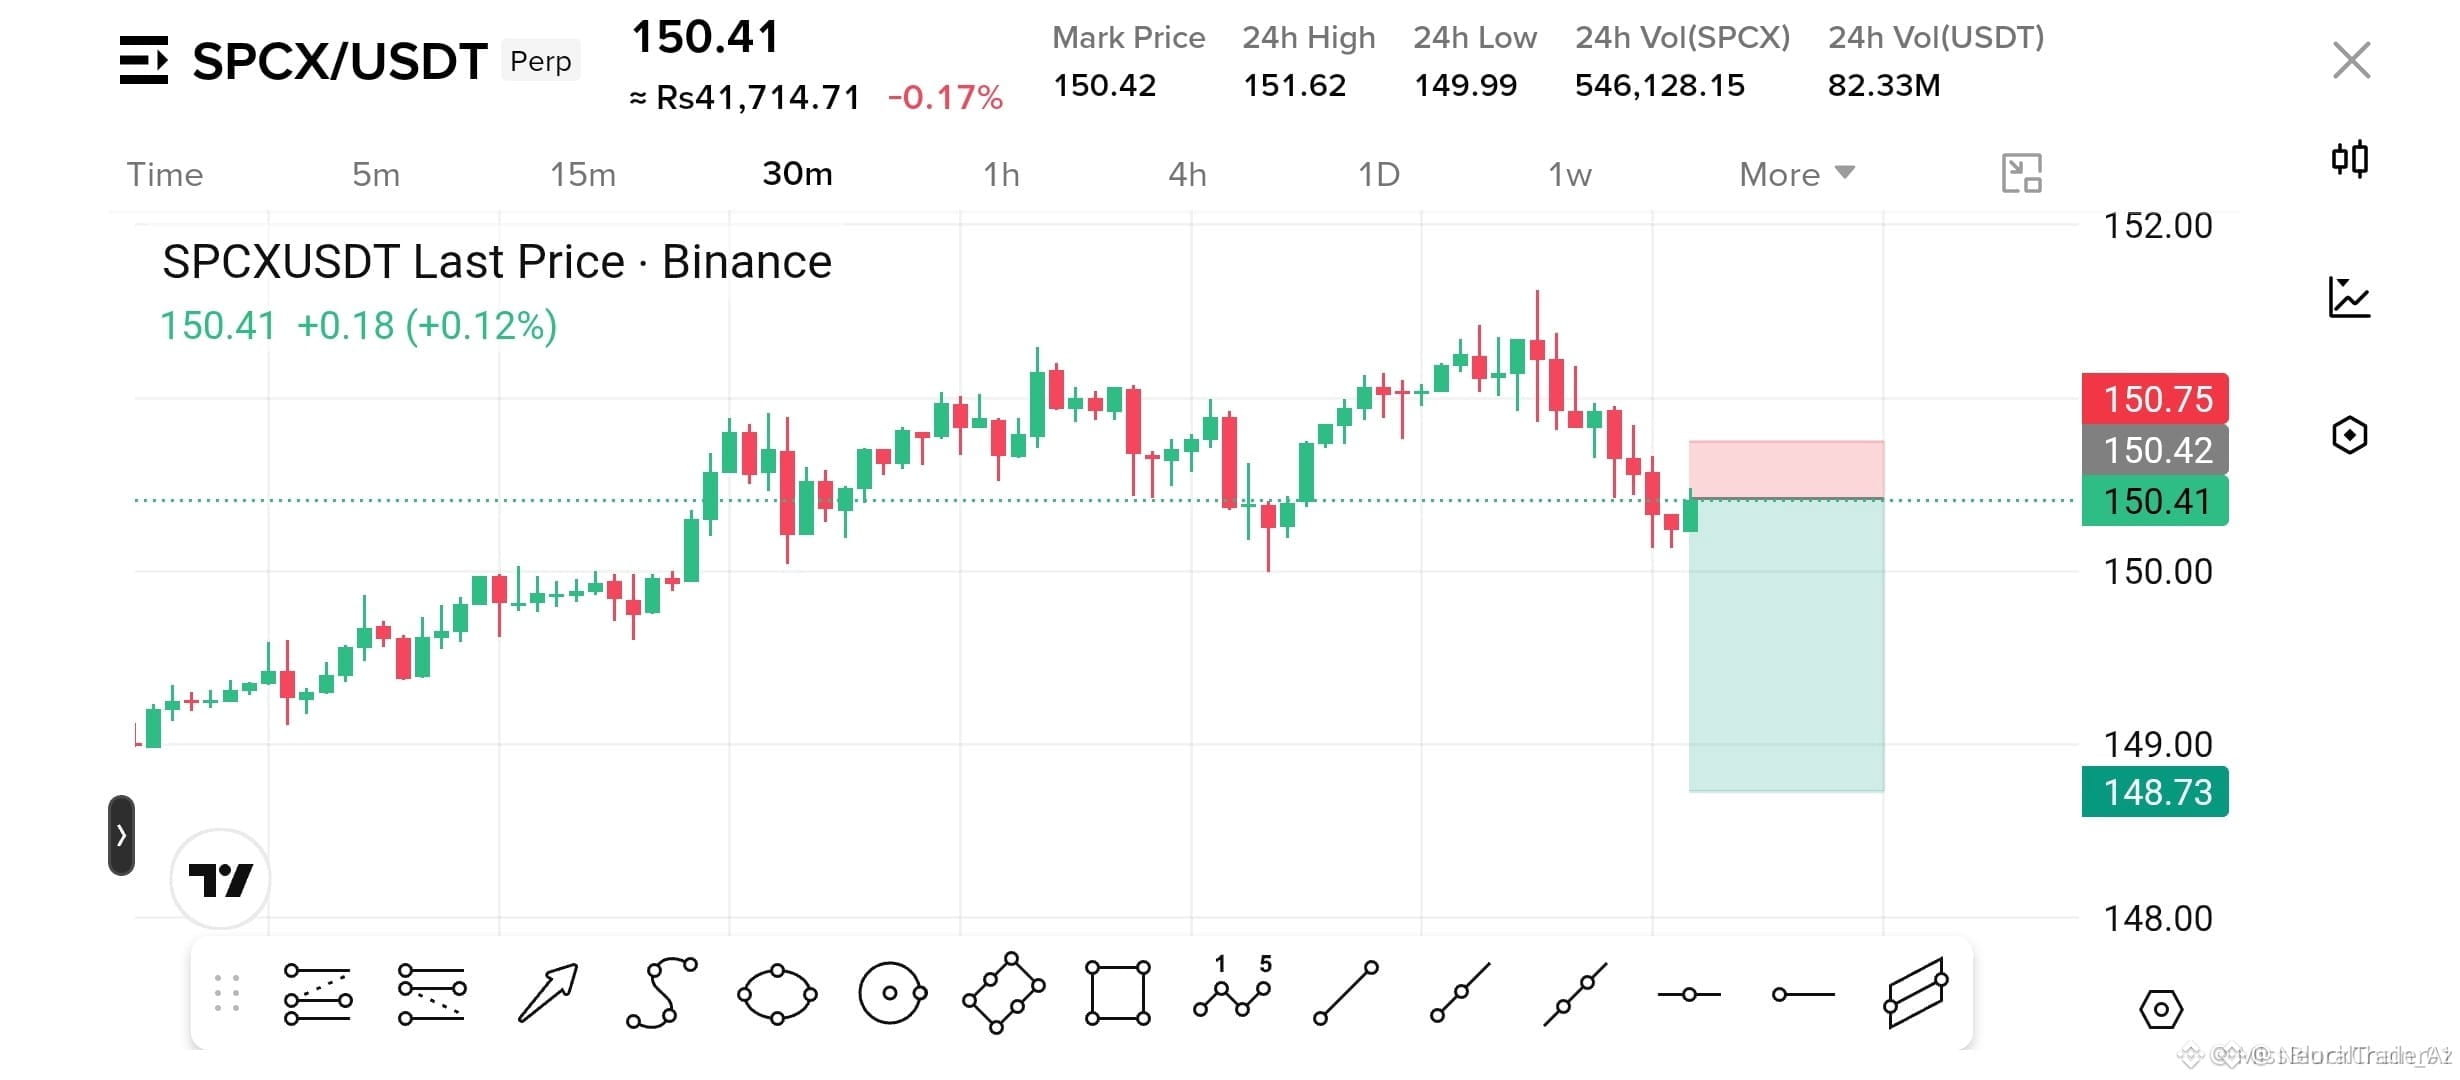Image resolution: width=2460 pixels, height=1080 pixels.
Task: Select the parallel channel tool
Action: (x=1916, y=993)
